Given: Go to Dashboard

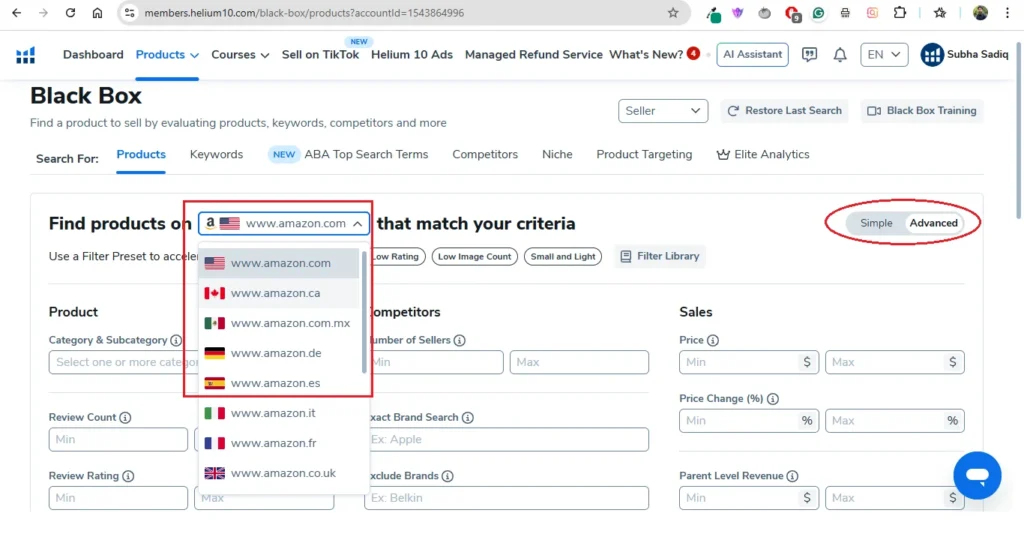Looking at the screenshot, I should pos(93,55).
